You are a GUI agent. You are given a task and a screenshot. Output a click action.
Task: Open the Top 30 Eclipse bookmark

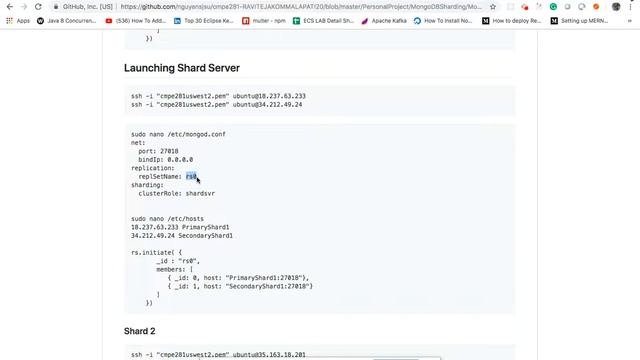click(x=204, y=21)
